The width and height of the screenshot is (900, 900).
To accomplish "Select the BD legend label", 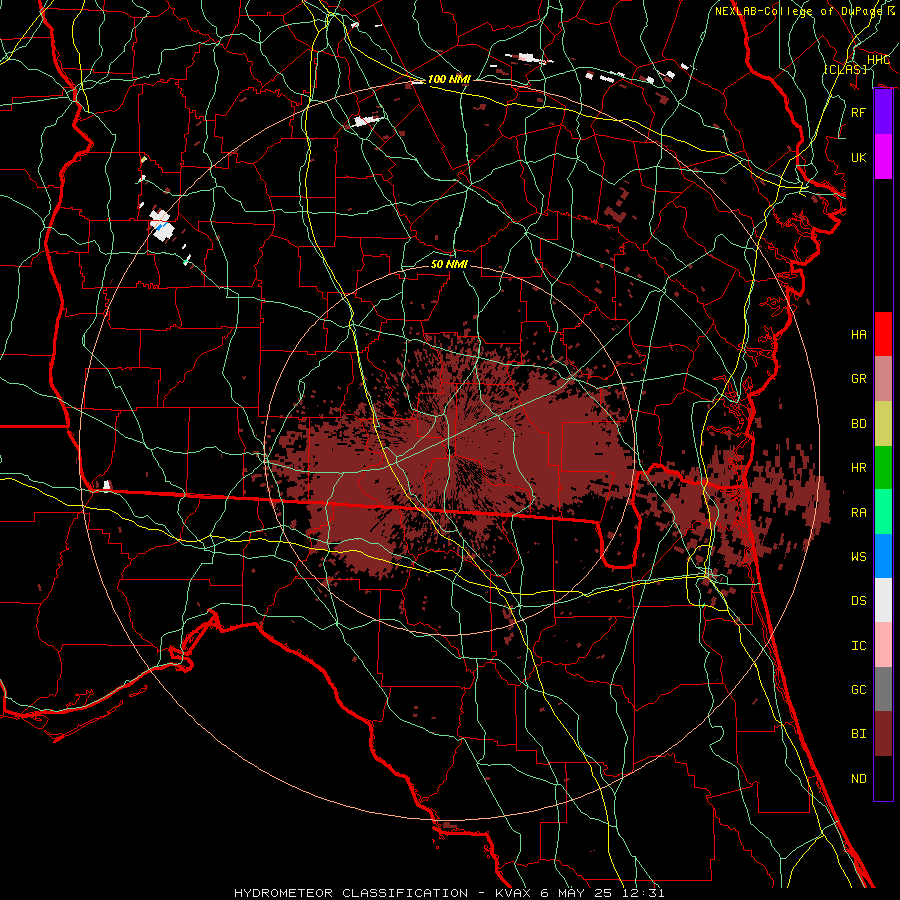I will [859, 424].
